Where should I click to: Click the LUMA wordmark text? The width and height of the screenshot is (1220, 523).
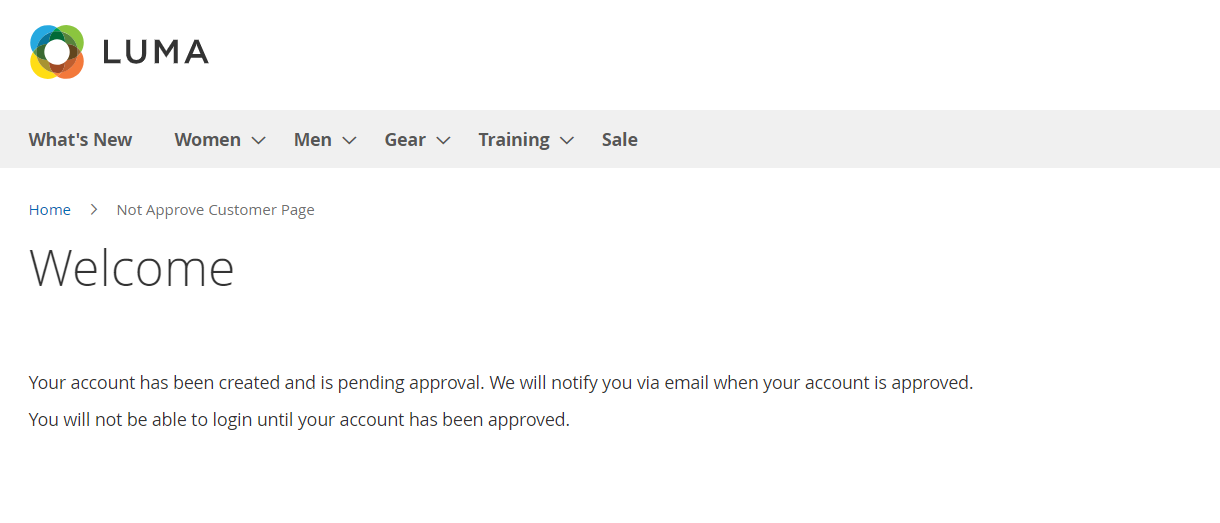(155, 52)
